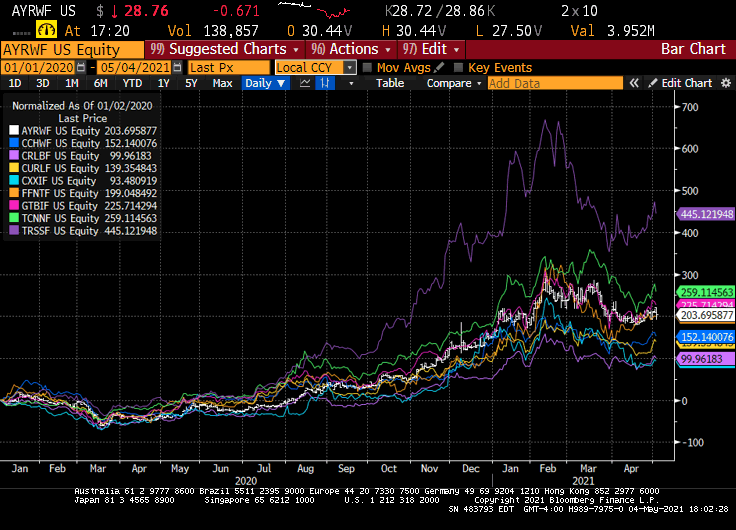Select the Max time range
This screenshot has width=736, height=530.
coord(222,83)
